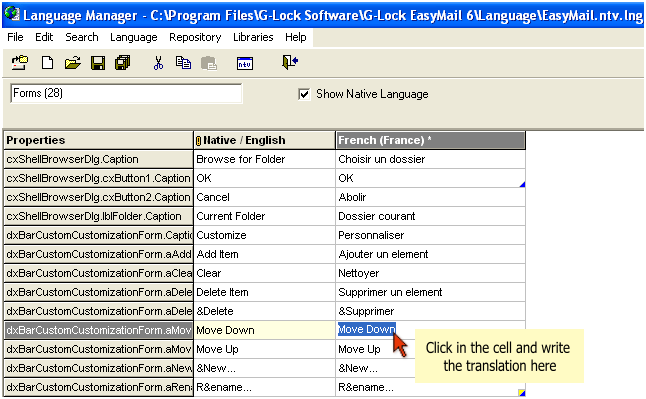646x399 pixels.
Task: Click the native column cell "&New..."
Action: tap(264, 368)
